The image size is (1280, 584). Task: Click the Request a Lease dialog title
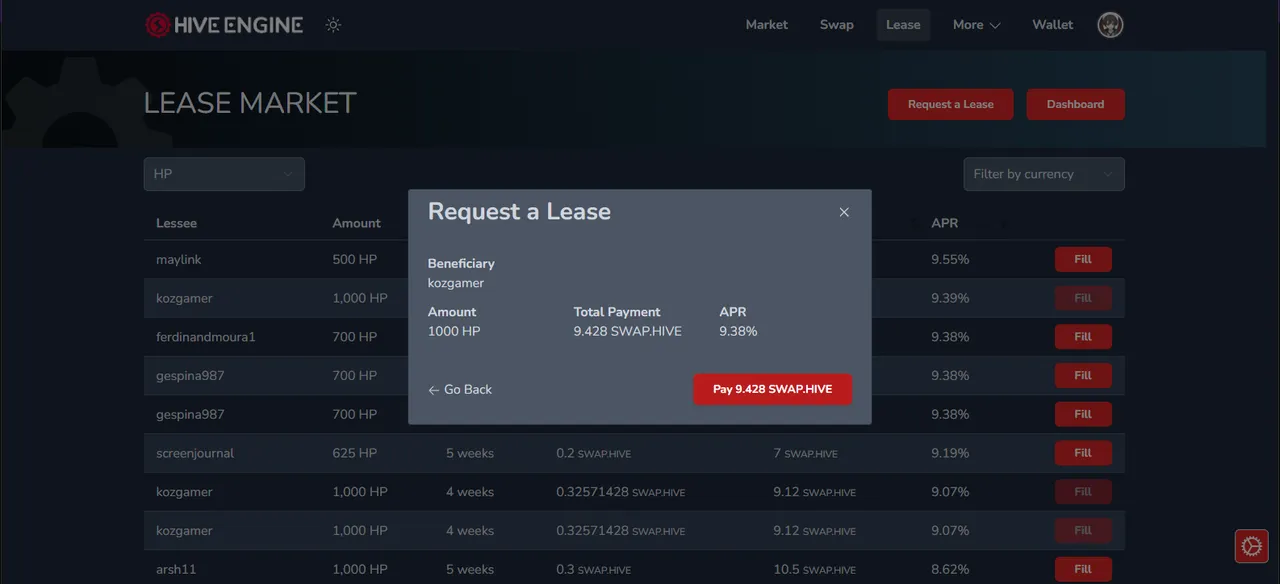pos(519,212)
